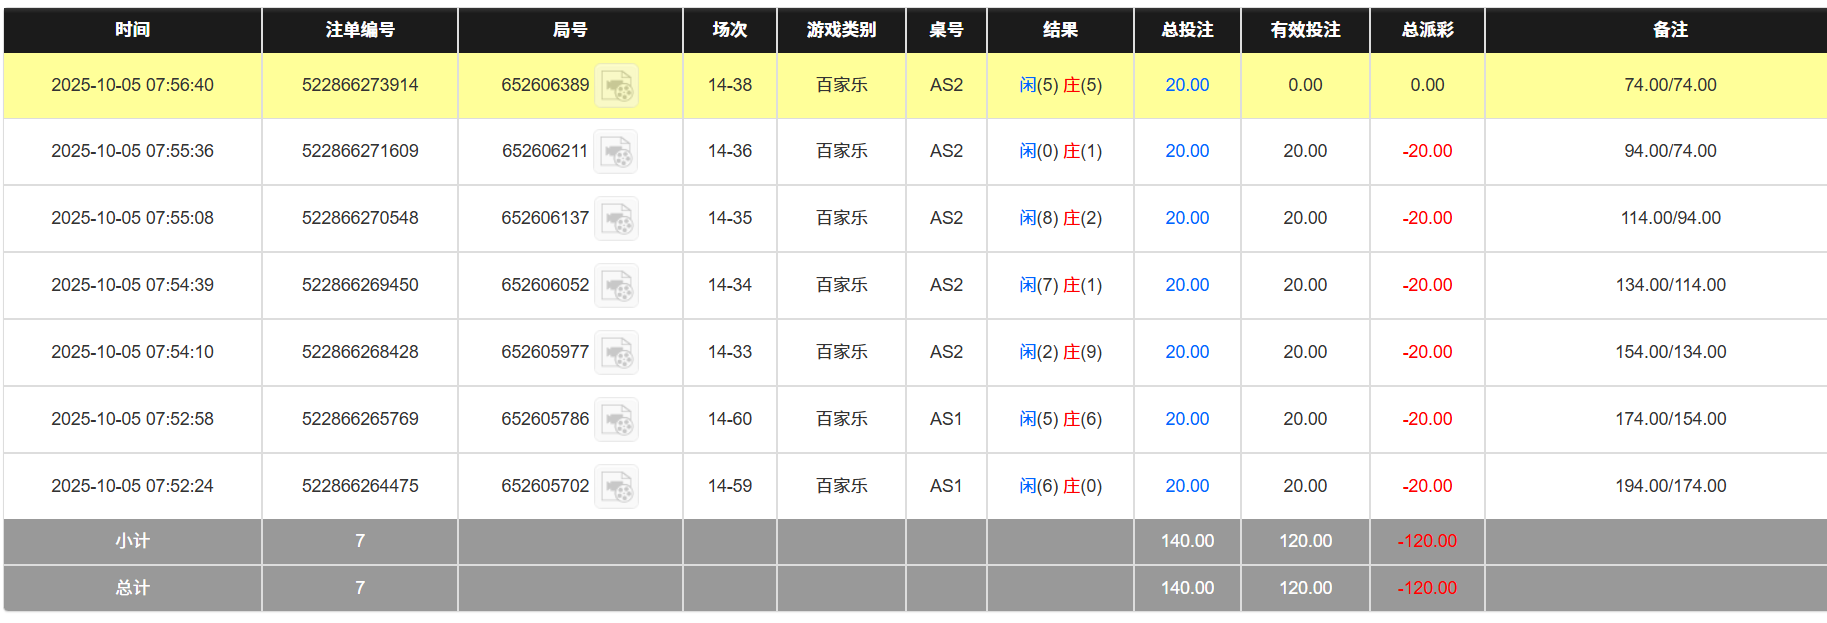Click blue 20.00 total bet in 14-36 row
The image size is (1827, 623).
point(1187,151)
